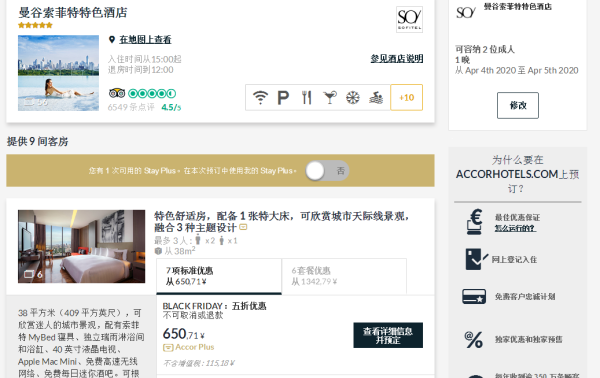This screenshot has height=378, width=600.
Task: Select the 6套餐优惠 tab
Action: 344,276
